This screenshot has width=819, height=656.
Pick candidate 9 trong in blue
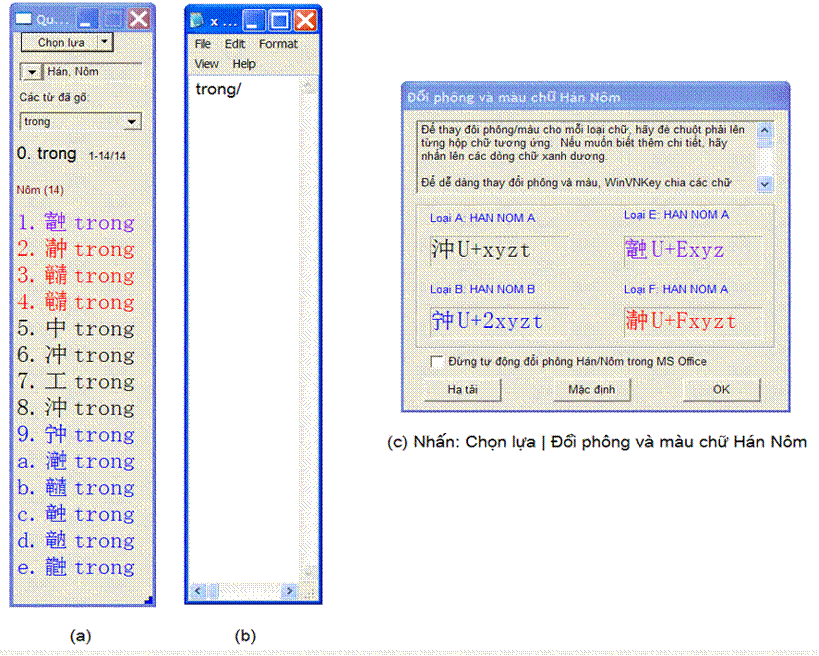76,435
